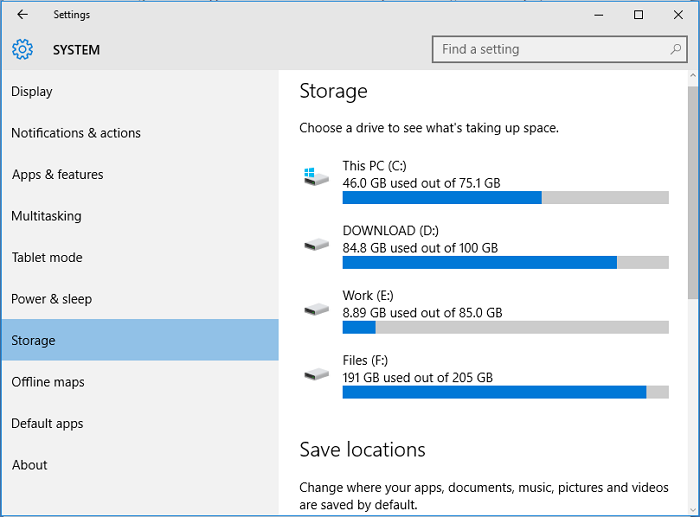Open the About page
Viewport: 700px width, 517px height.
(30, 465)
